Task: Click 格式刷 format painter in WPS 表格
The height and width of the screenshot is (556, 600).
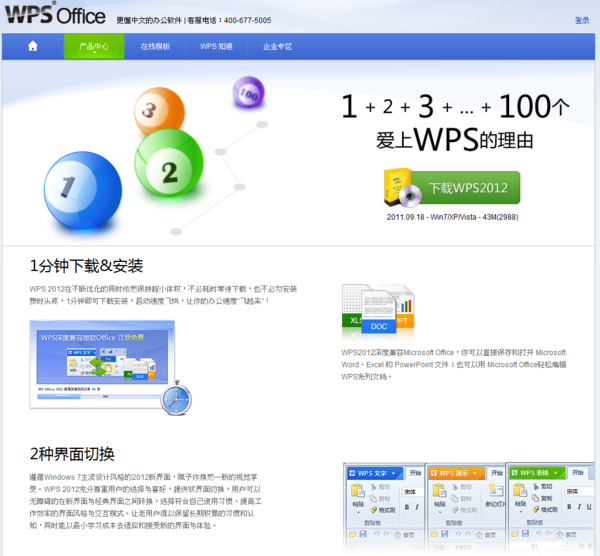Action: [x=545, y=509]
